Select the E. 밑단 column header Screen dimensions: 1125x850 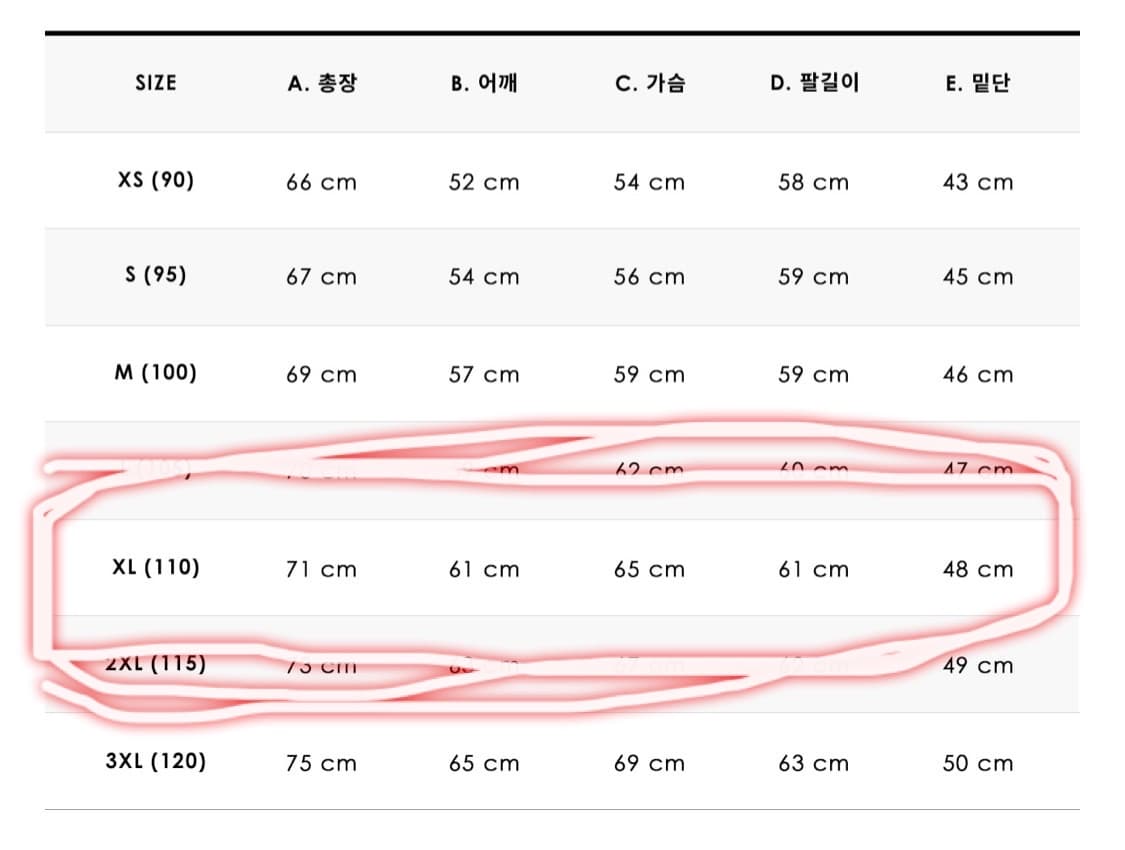point(977,84)
